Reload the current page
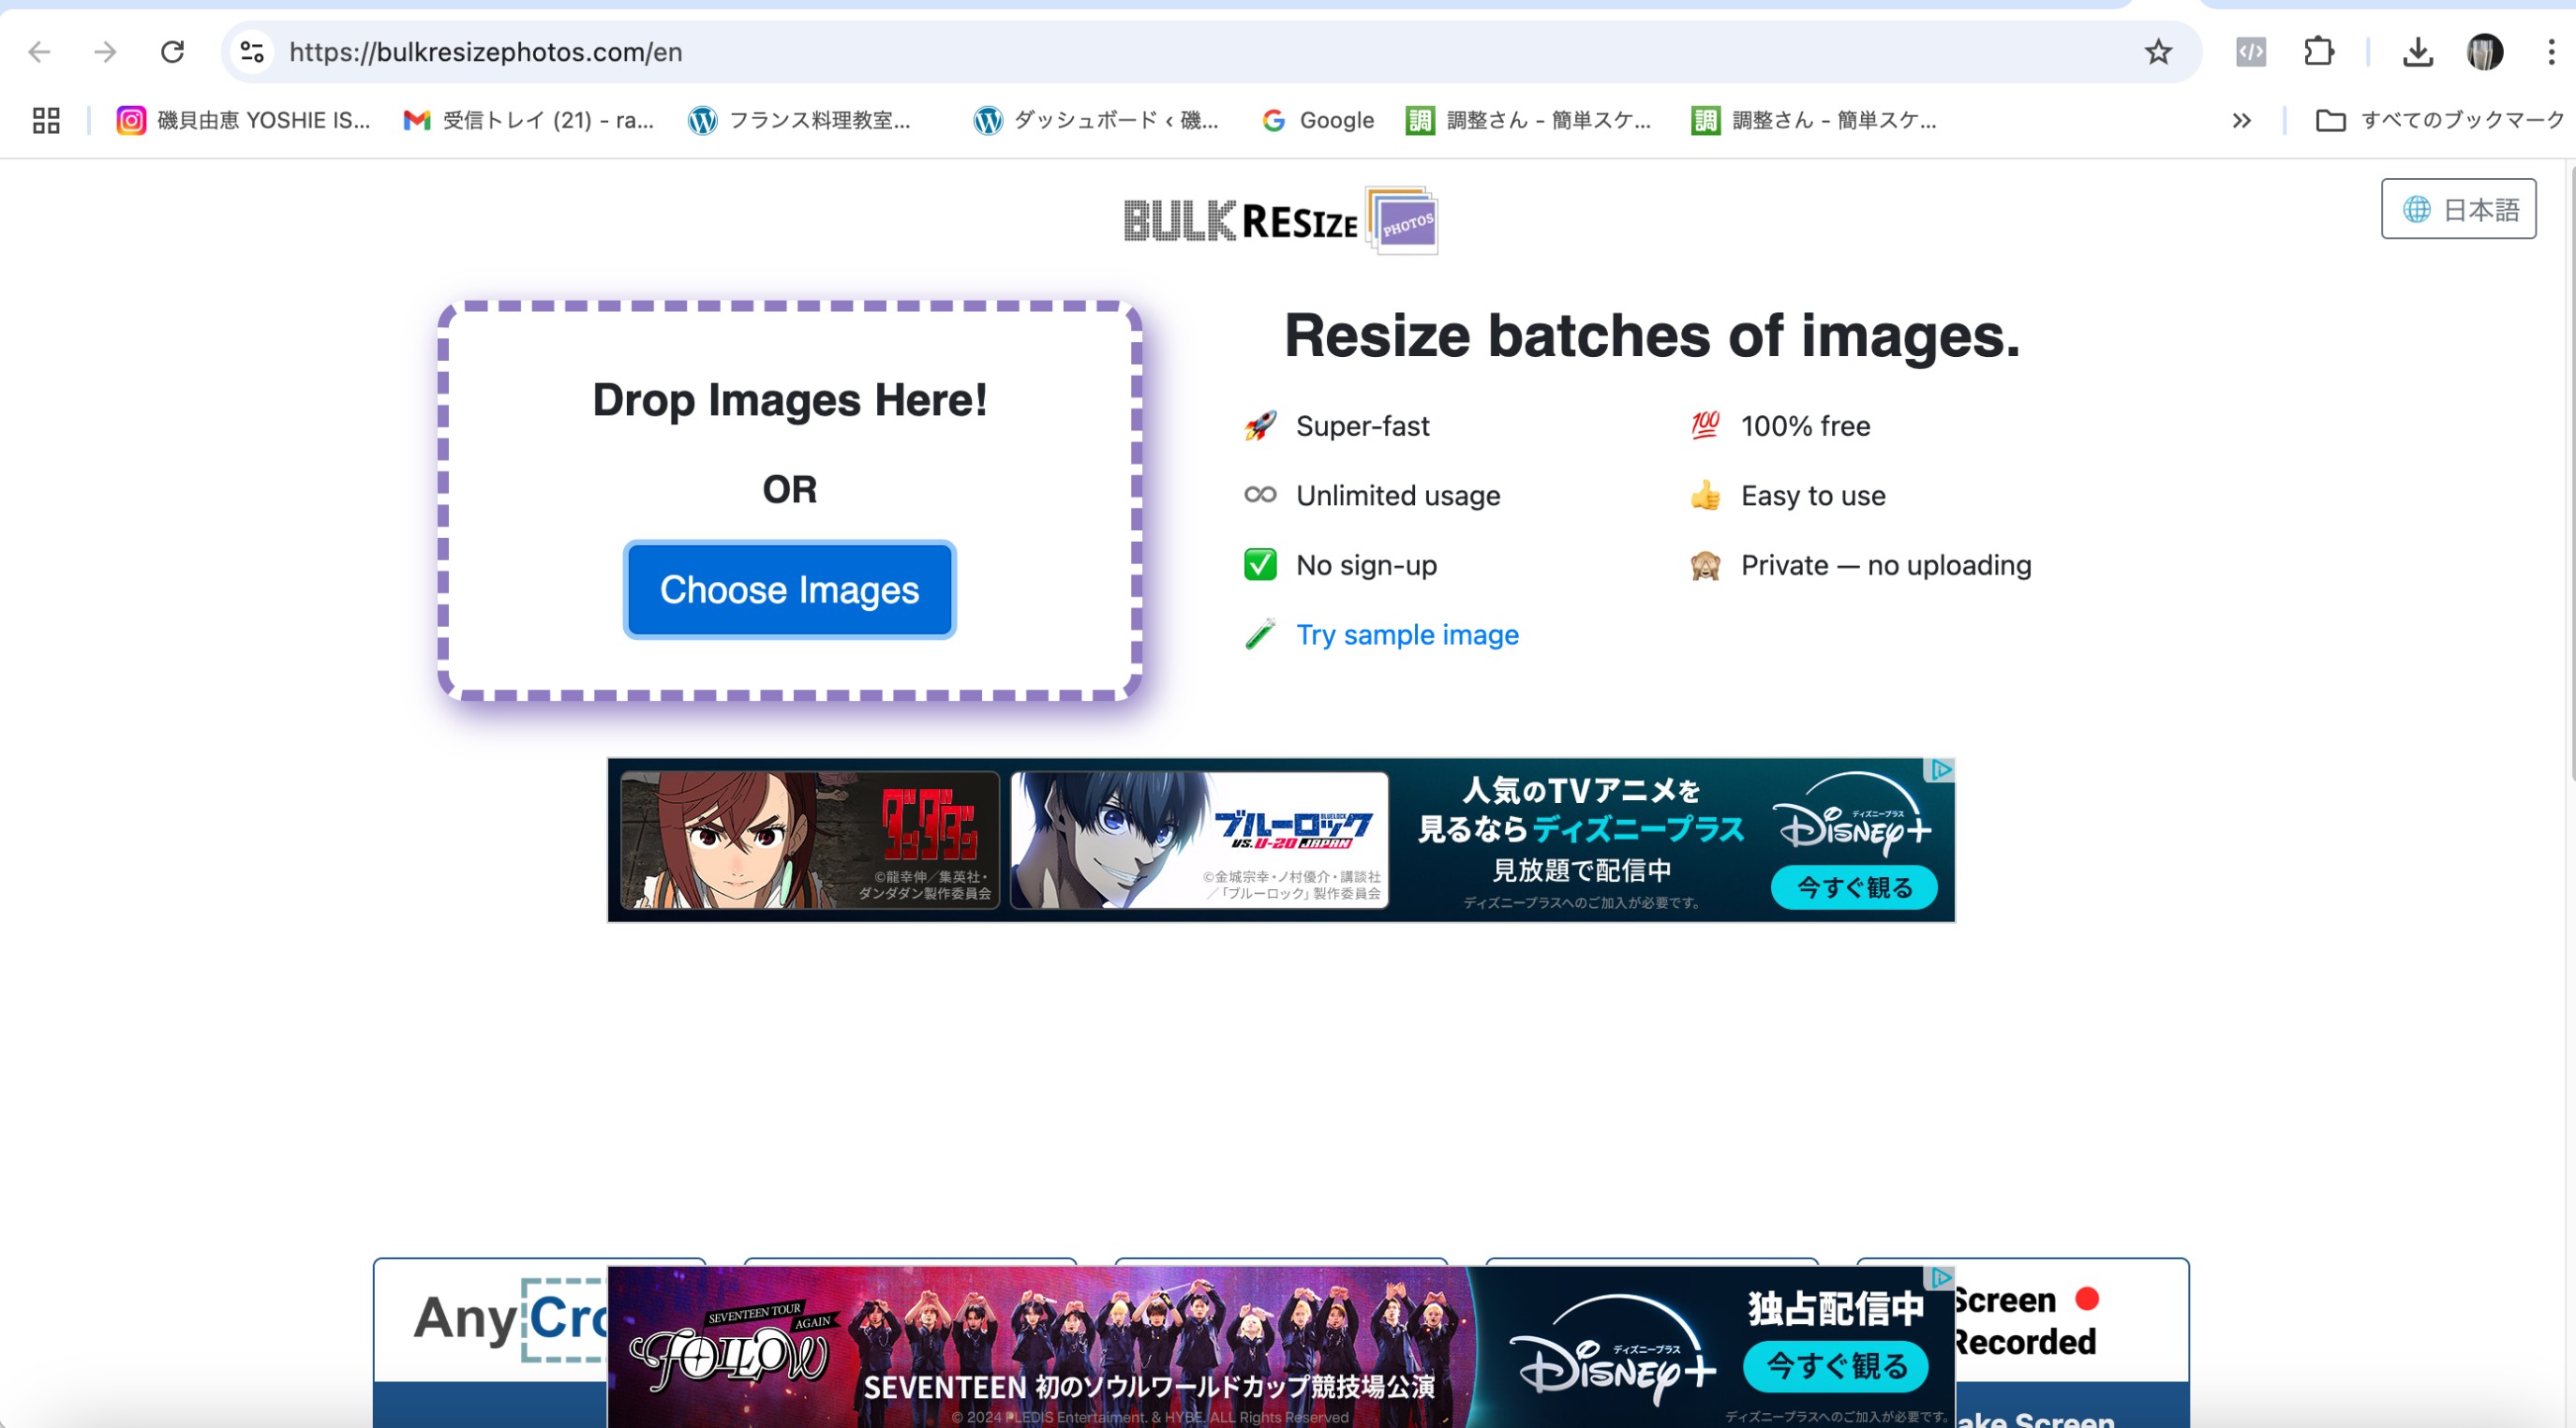 tap(173, 52)
